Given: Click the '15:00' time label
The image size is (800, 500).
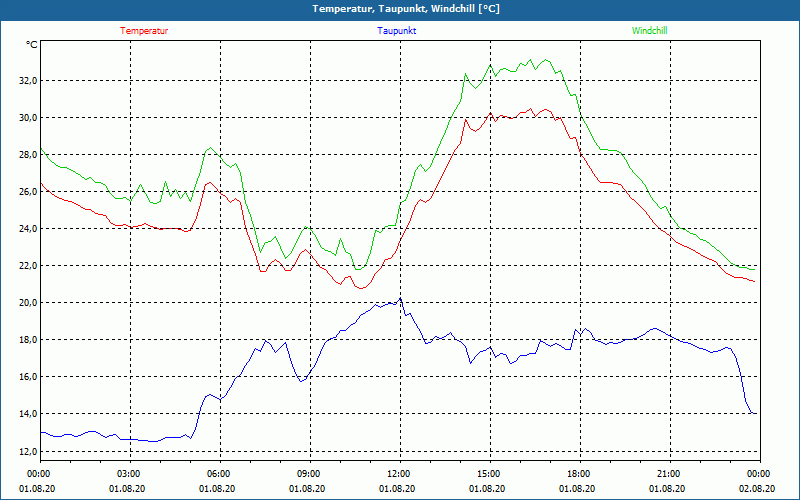Looking at the screenshot, I should click(x=490, y=474).
